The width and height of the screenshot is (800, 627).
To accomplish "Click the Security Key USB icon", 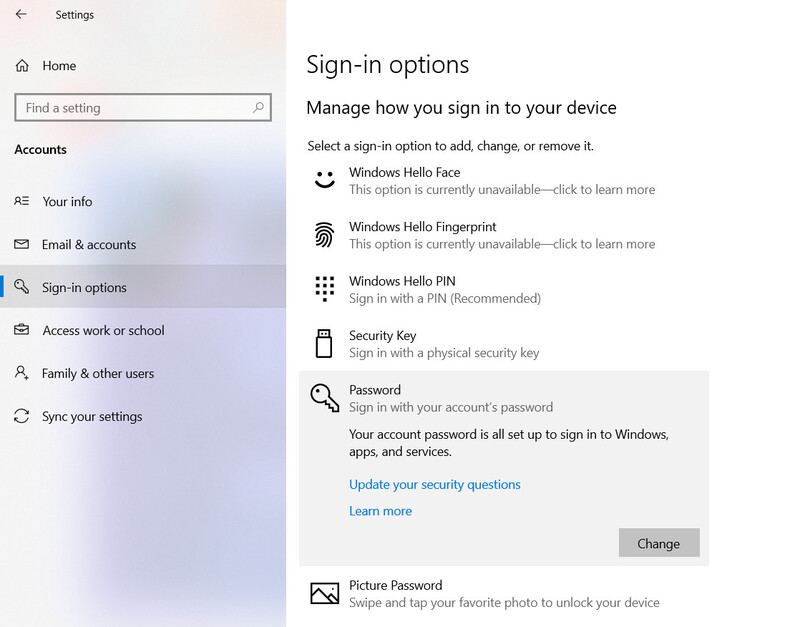I will pyautogui.click(x=323, y=343).
